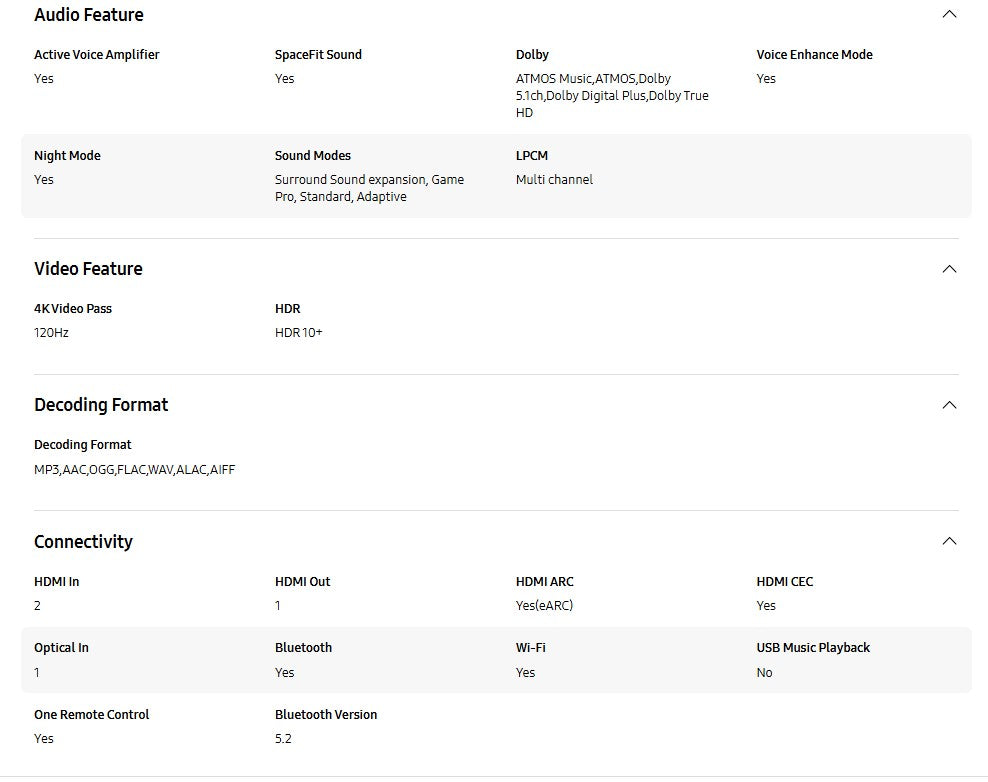Collapse the Decoding Format section chevron

click(949, 404)
